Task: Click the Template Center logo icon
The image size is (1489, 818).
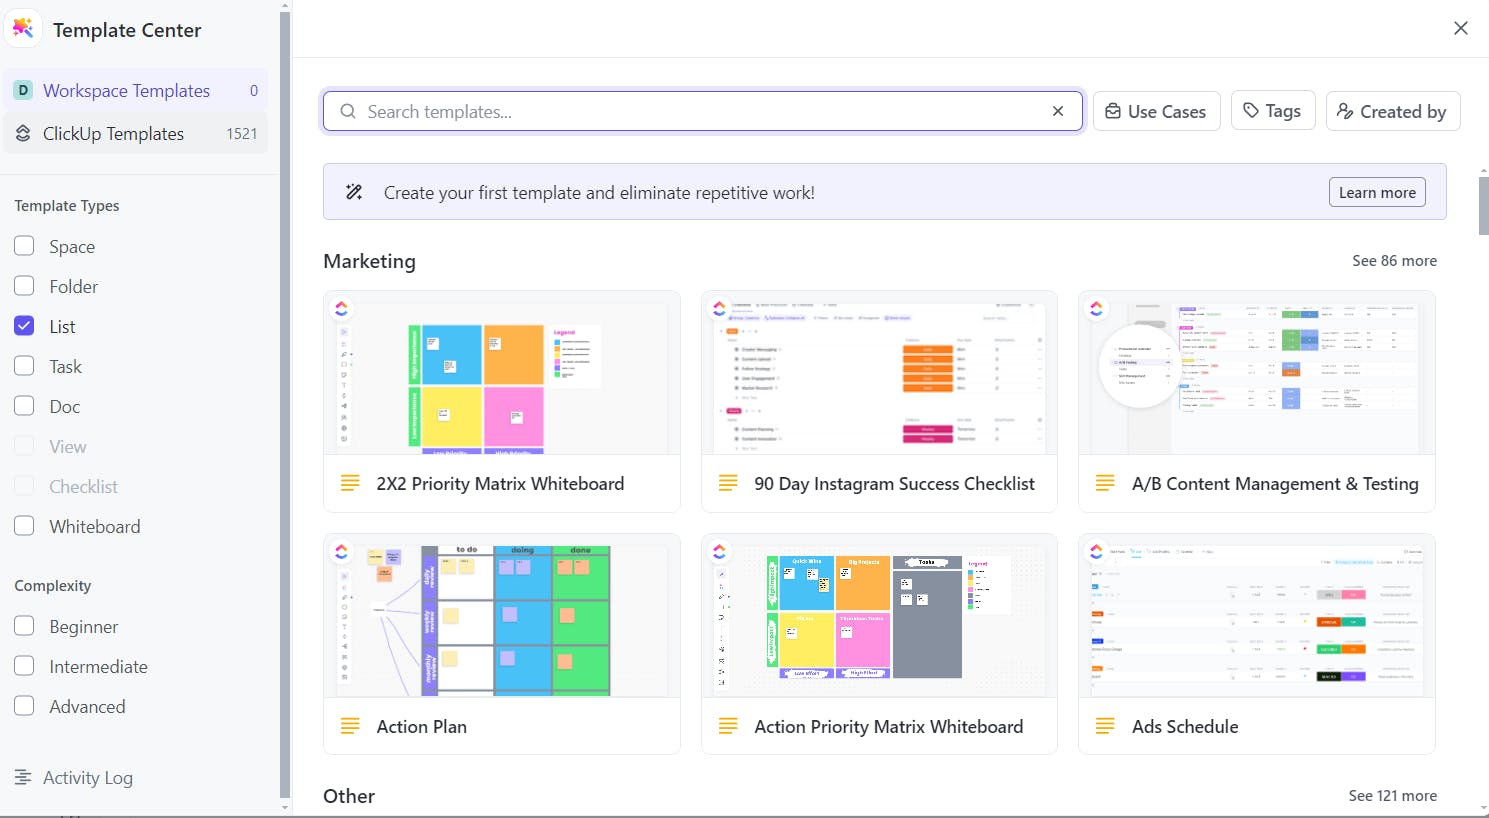Action: 22,28
